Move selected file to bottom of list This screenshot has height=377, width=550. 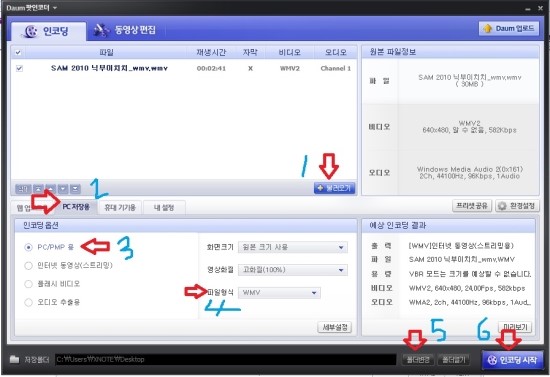click(x=75, y=189)
